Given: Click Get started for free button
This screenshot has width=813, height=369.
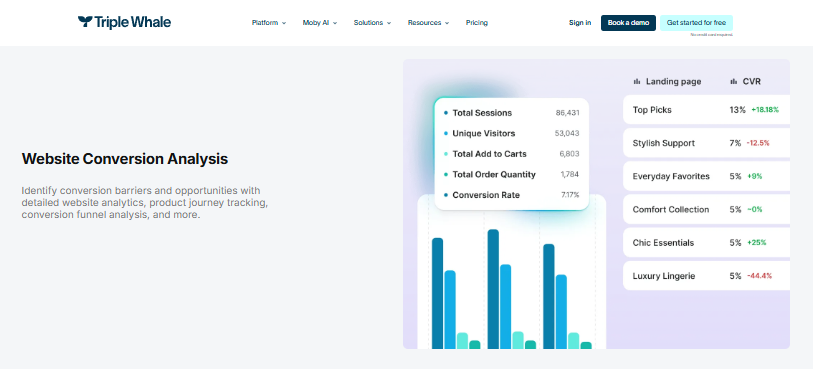Looking at the screenshot, I should point(696,23).
